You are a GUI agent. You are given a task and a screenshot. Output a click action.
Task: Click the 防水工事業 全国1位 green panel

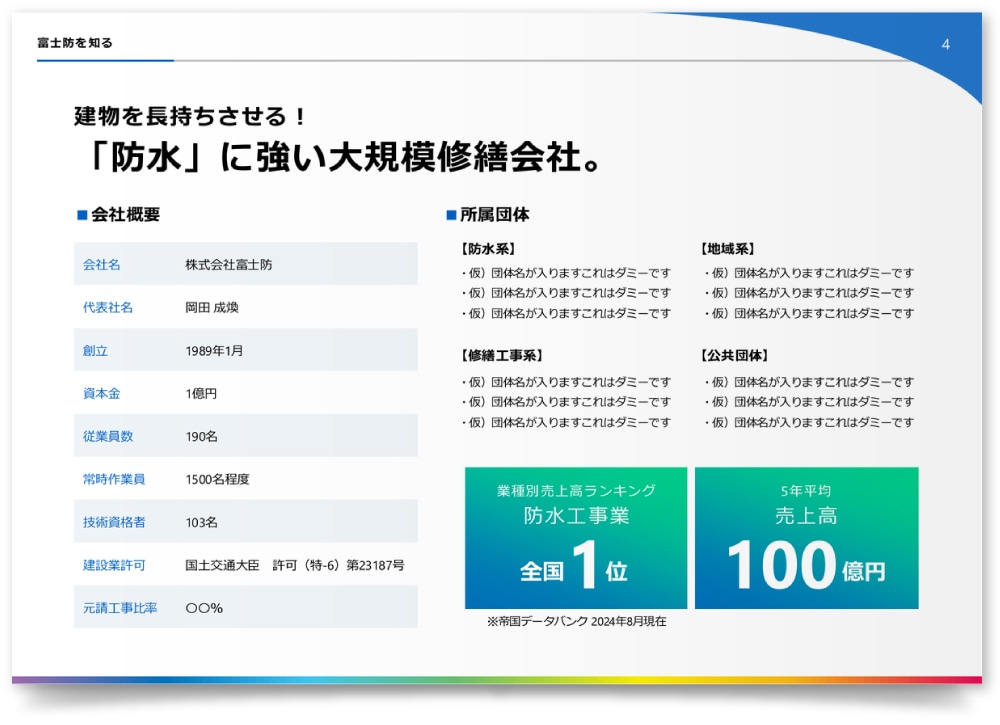tap(576, 538)
